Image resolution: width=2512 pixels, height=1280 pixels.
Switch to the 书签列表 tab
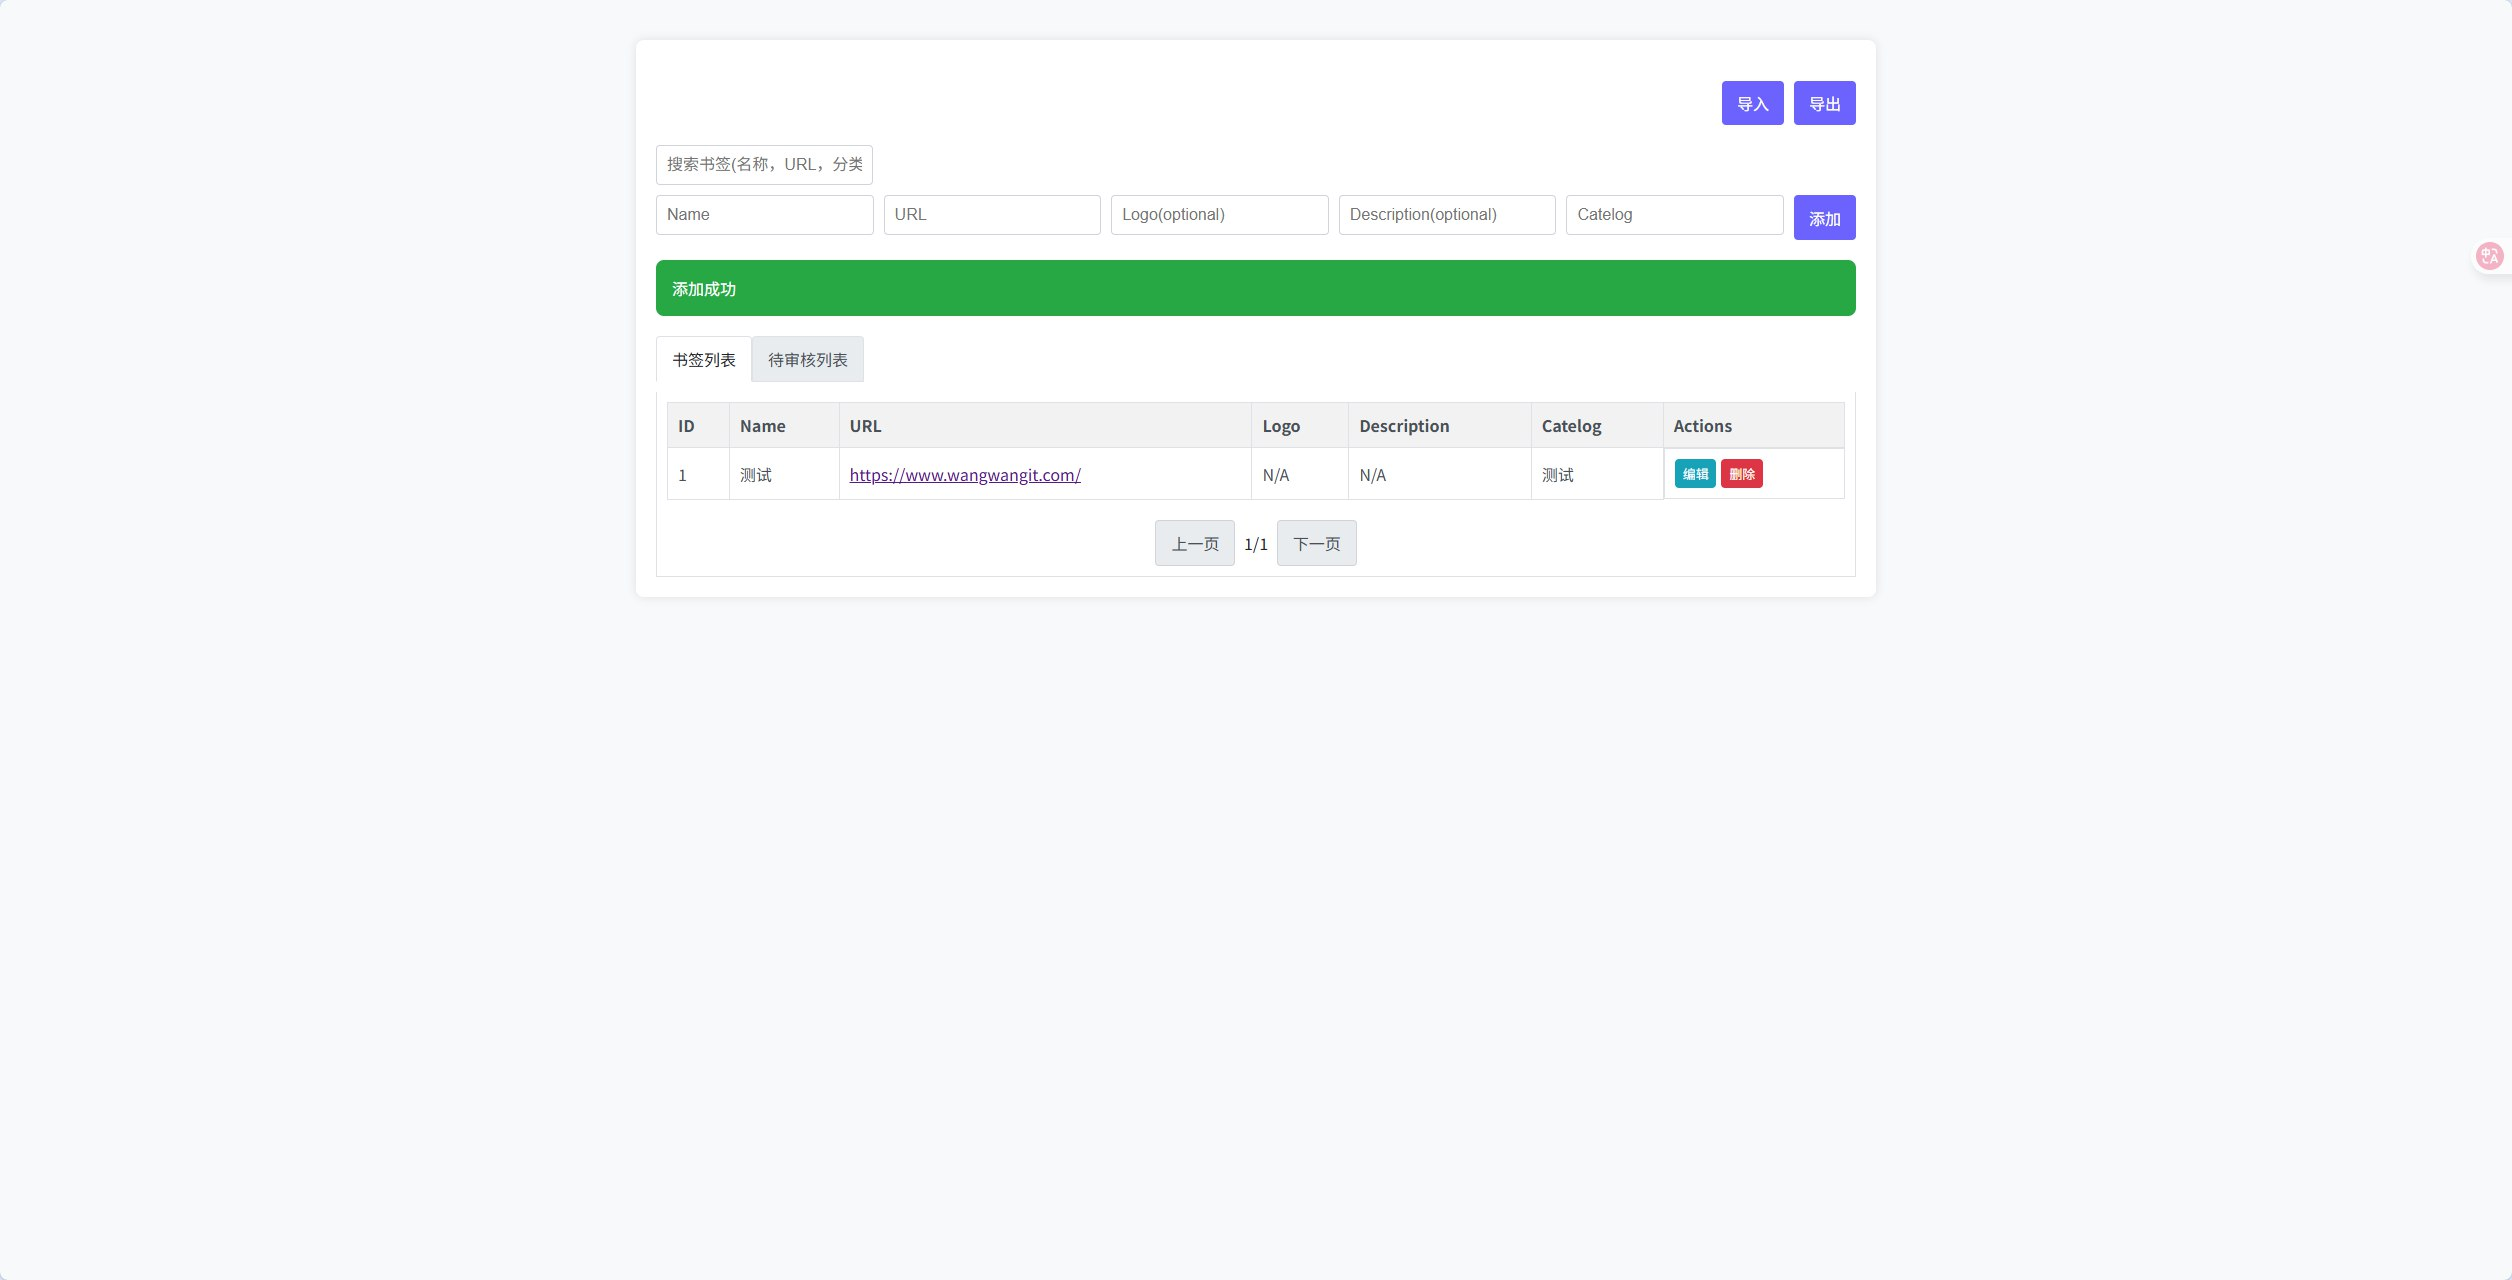coord(704,360)
